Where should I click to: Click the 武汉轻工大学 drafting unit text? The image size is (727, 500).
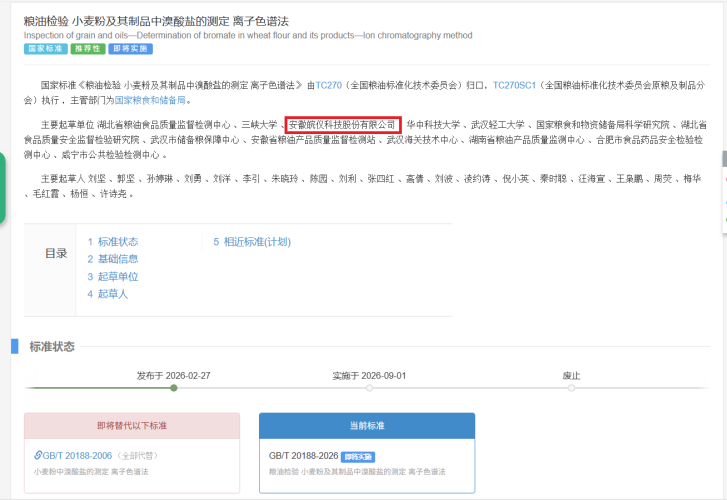coord(498,125)
